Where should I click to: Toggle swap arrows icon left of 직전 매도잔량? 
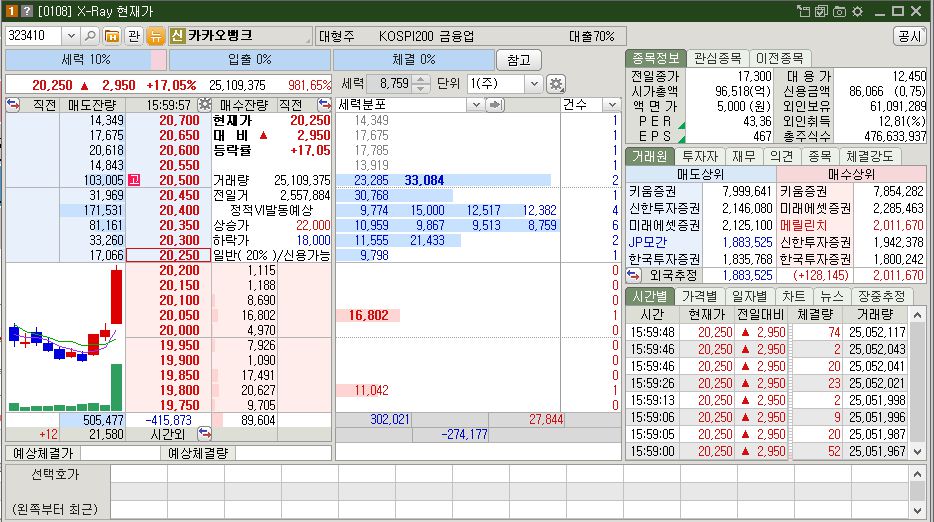click(13, 105)
